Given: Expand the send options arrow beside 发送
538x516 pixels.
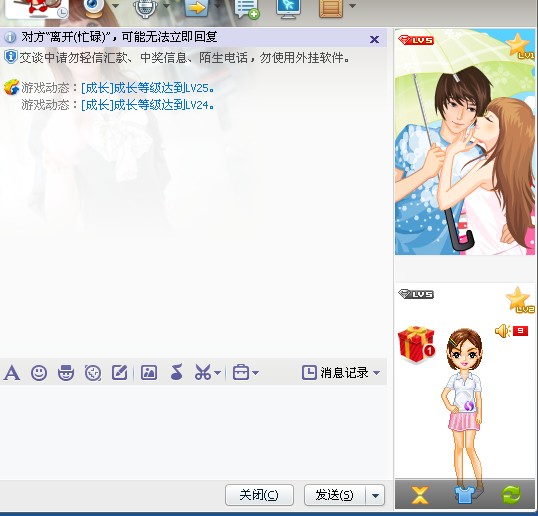Looking at the screenshot, I should click(x=375, y=495).
